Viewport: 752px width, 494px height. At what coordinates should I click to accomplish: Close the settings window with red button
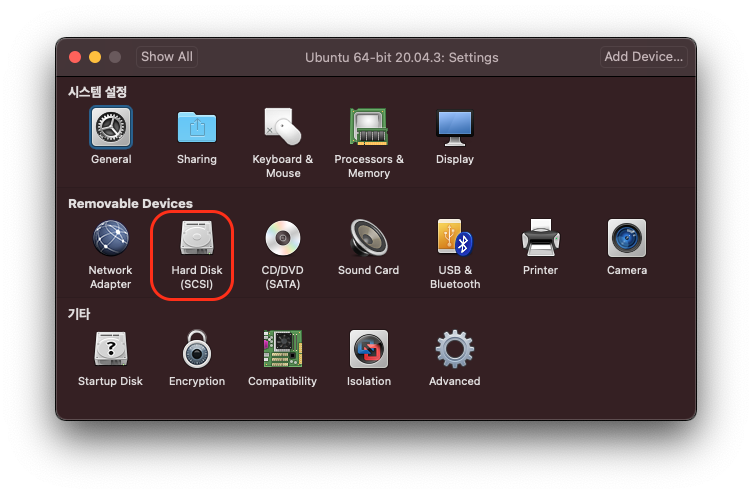[x=75, y=57]
